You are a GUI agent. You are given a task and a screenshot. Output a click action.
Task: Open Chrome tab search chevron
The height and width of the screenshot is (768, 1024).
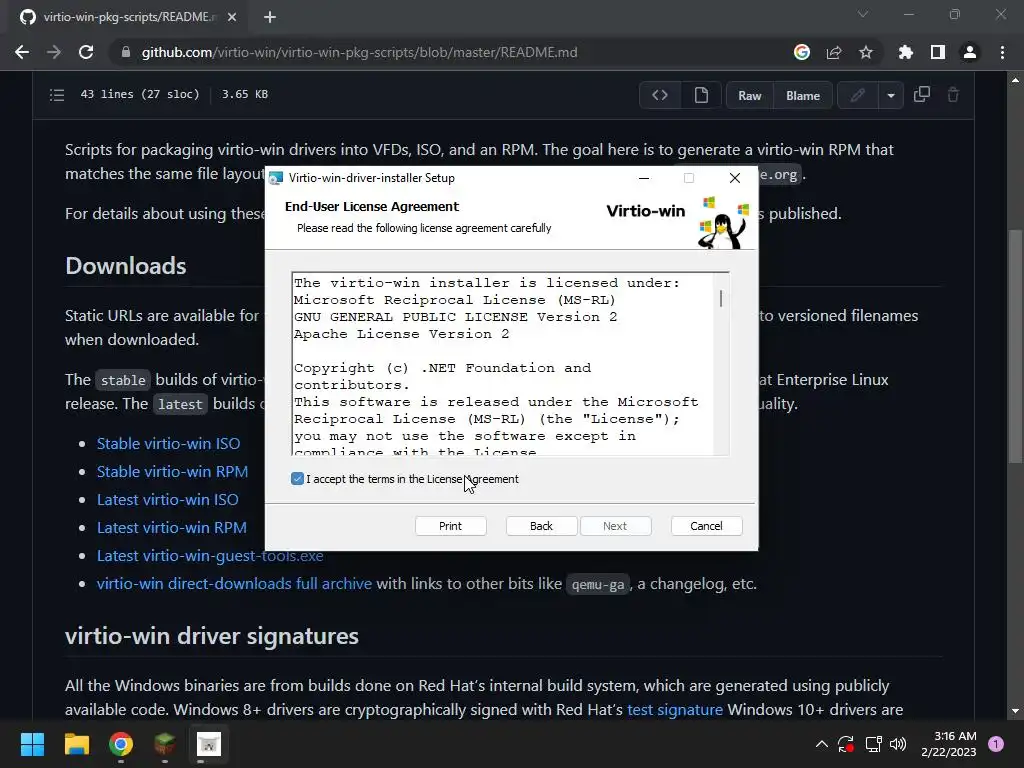click(x=863, y=14)
